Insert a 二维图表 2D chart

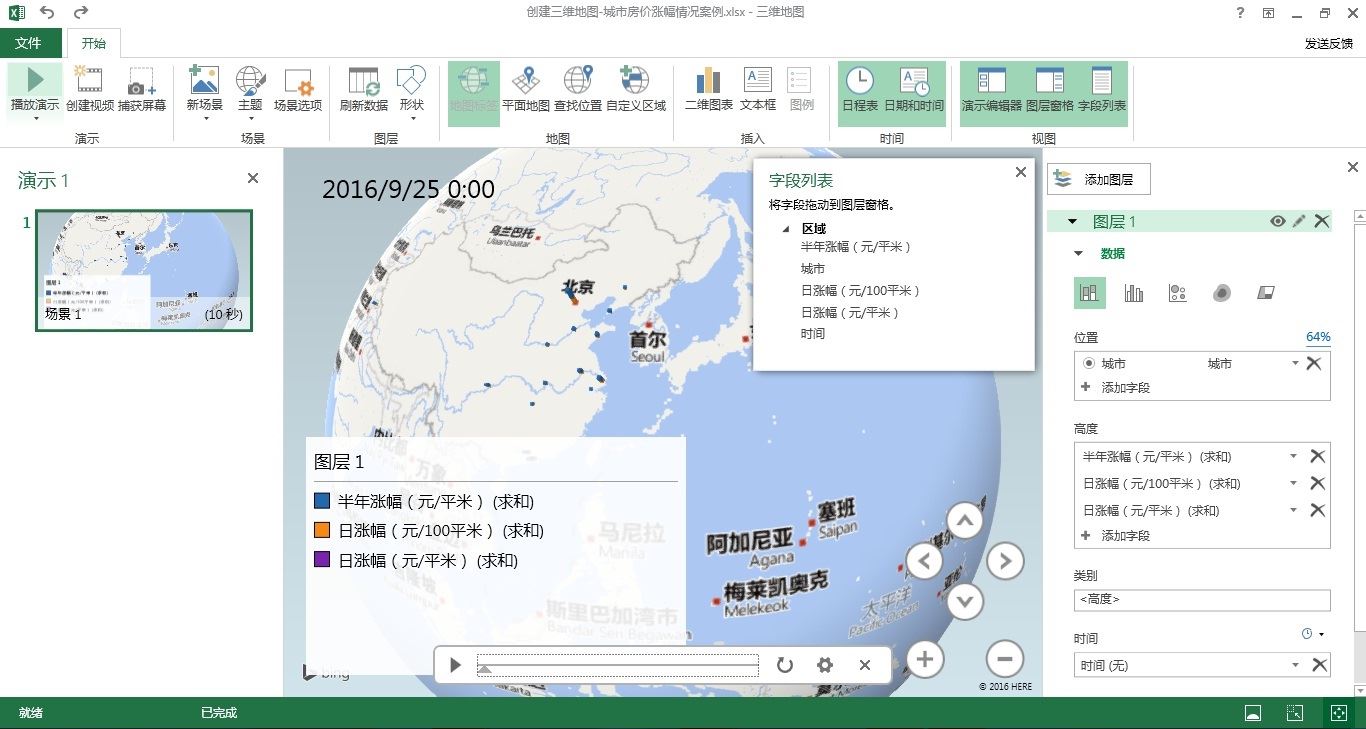click(x=709, y=90)
